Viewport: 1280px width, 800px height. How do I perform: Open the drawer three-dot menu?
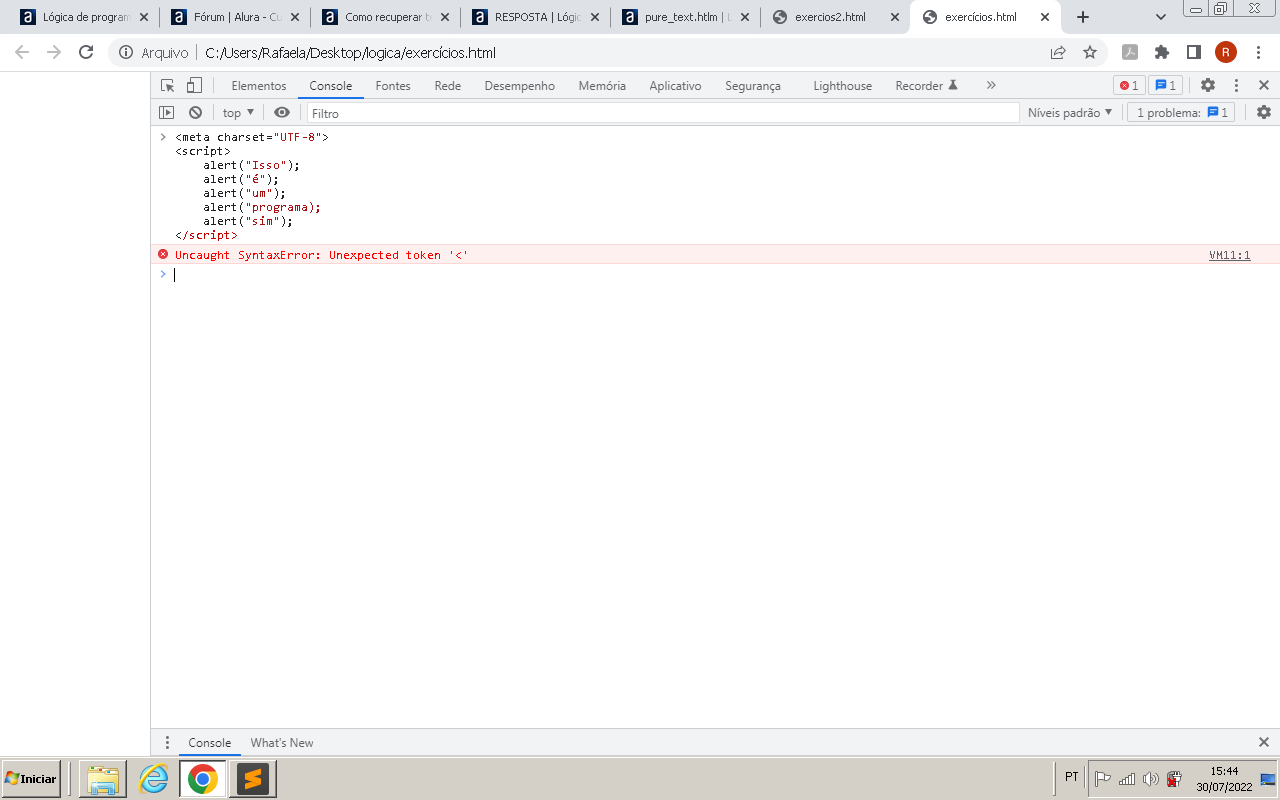pyautogui.click(x=167, y=743)
